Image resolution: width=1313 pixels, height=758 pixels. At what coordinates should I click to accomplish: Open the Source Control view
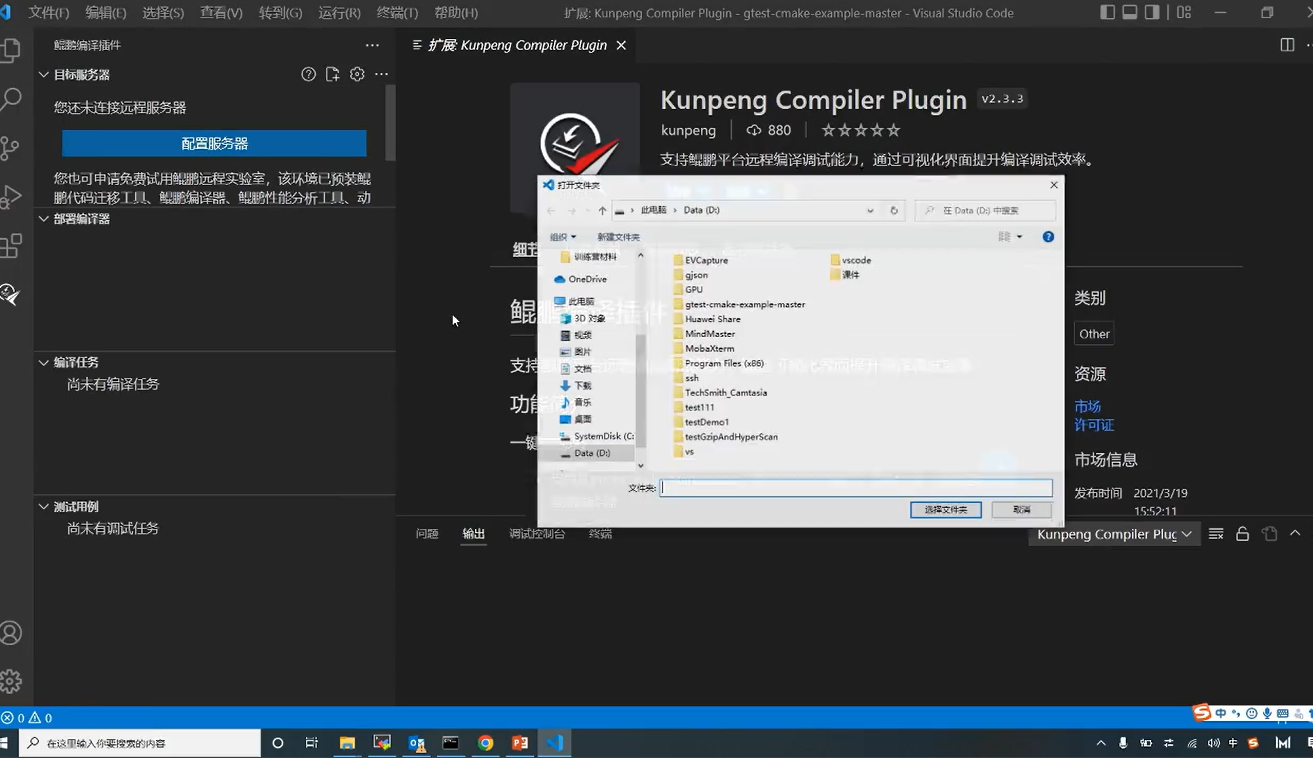pos(10,148)
